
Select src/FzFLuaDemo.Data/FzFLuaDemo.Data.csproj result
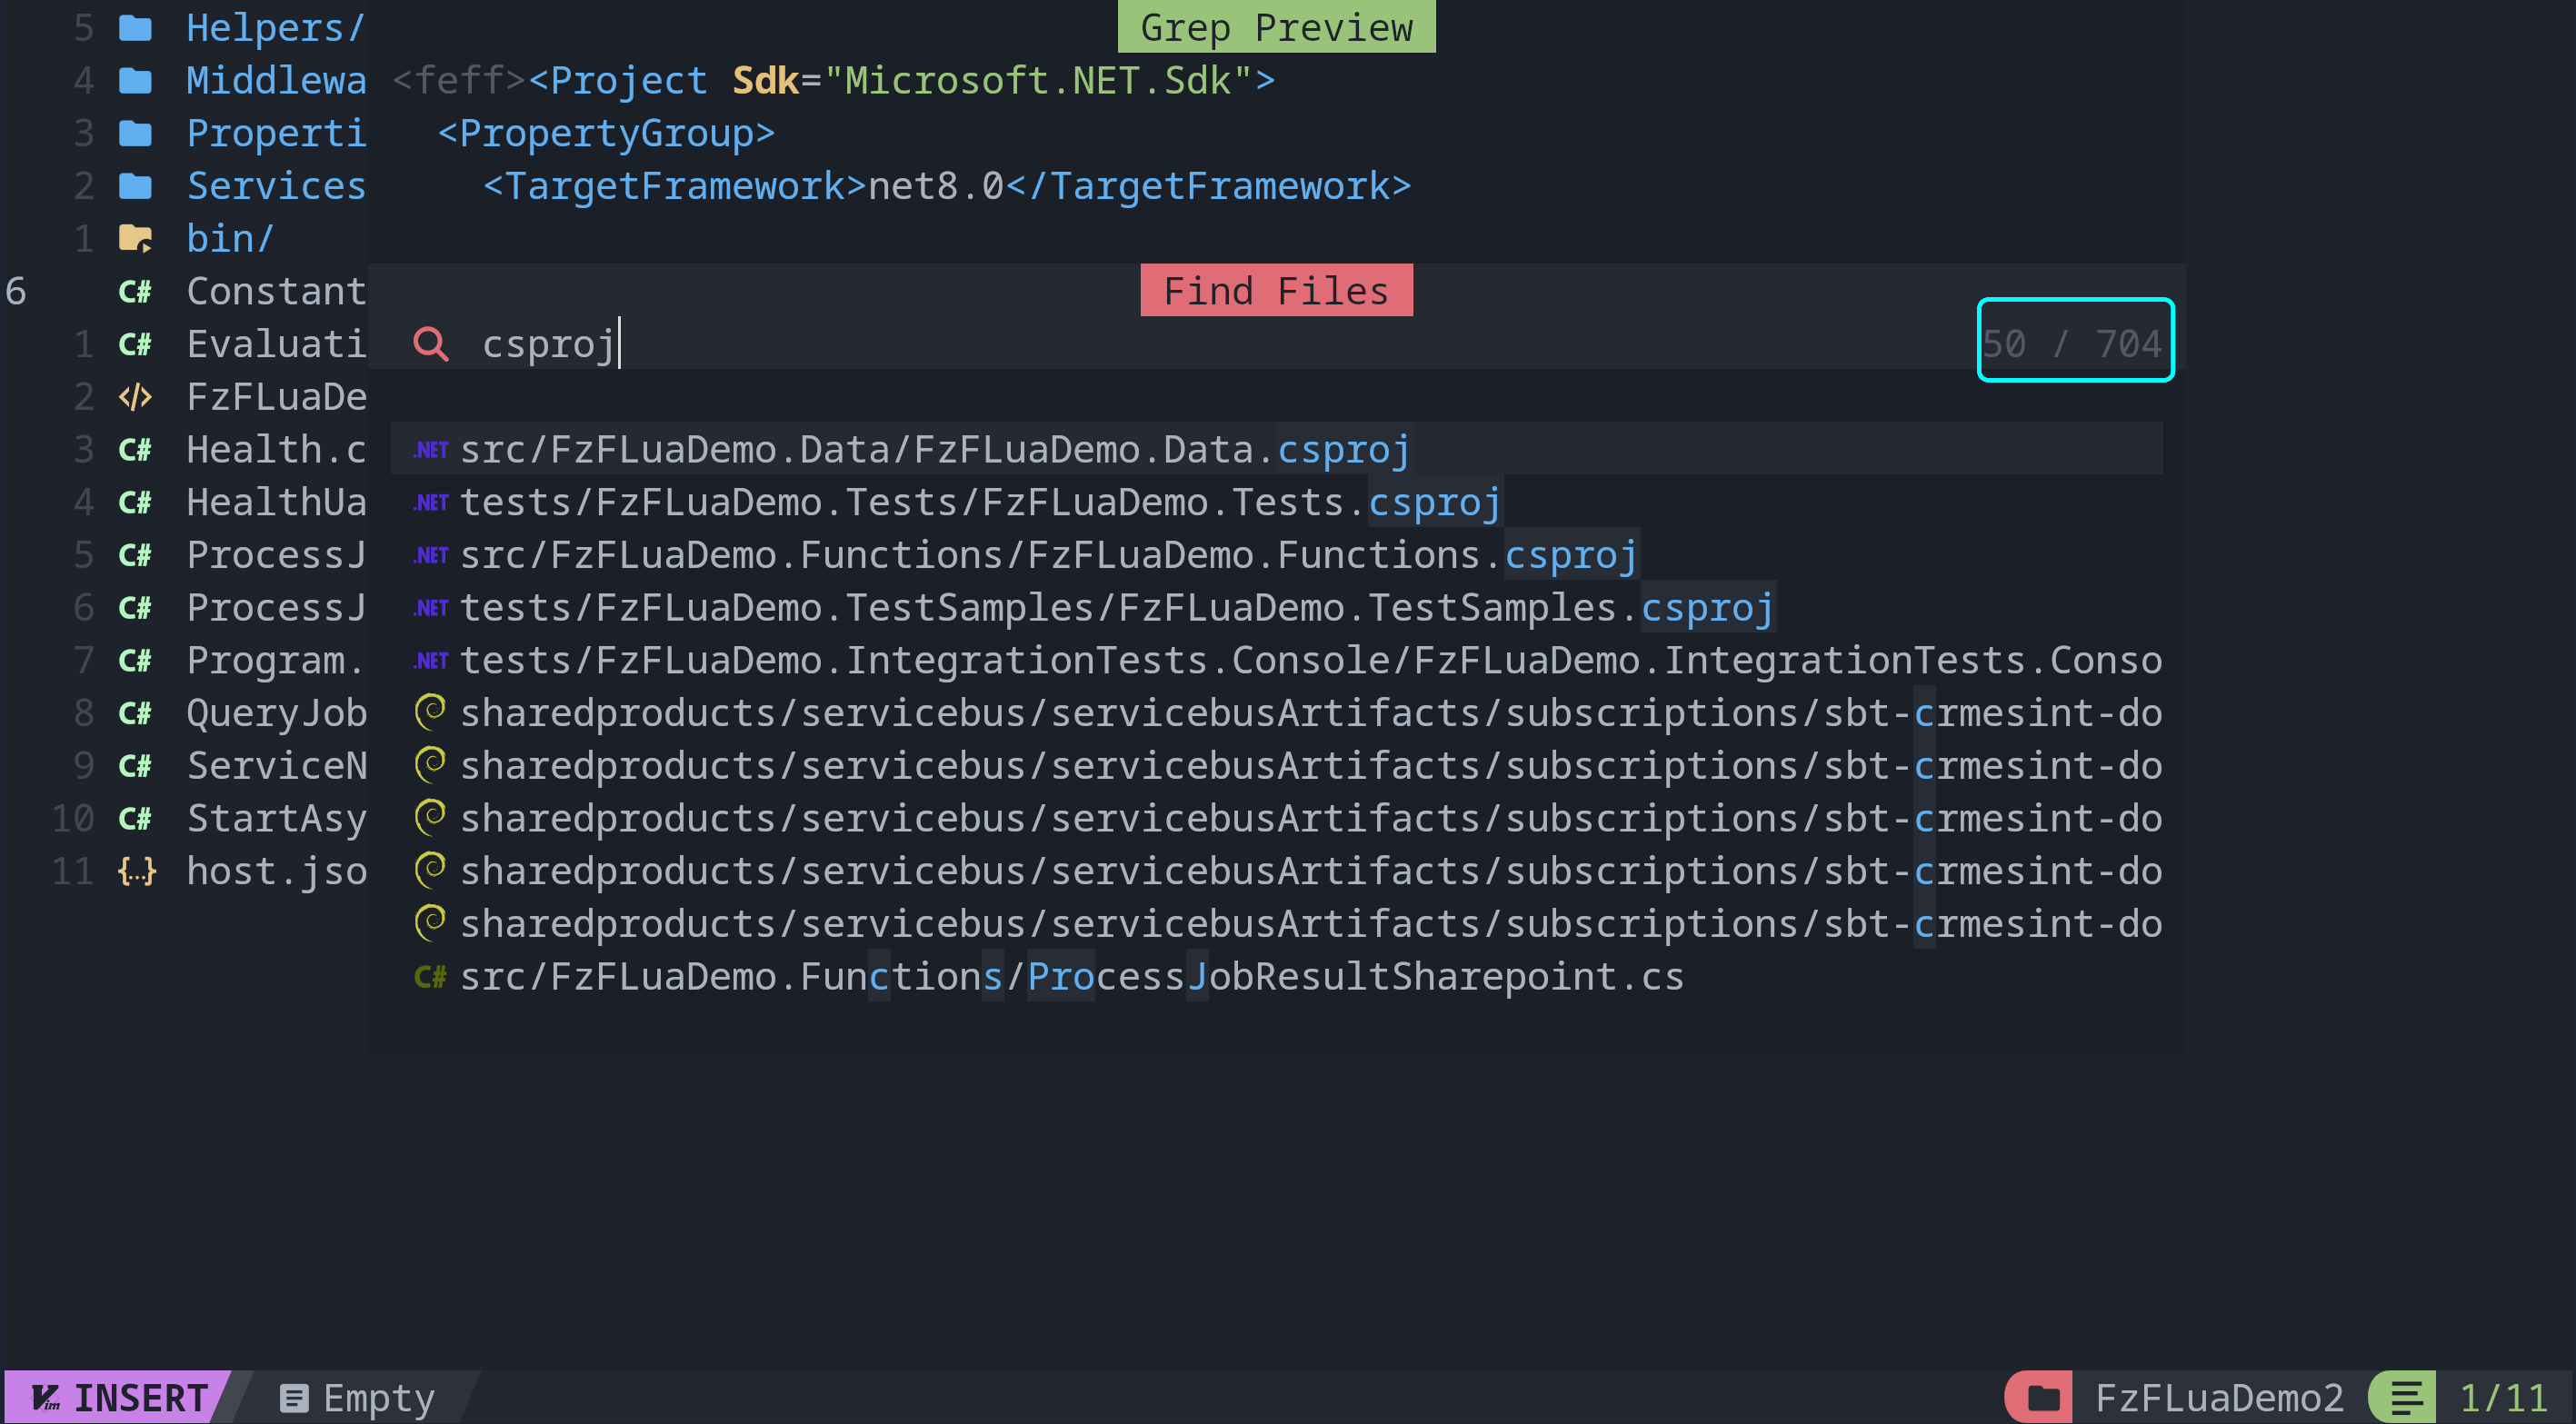pyautogui.click(x=1276, y=450)
